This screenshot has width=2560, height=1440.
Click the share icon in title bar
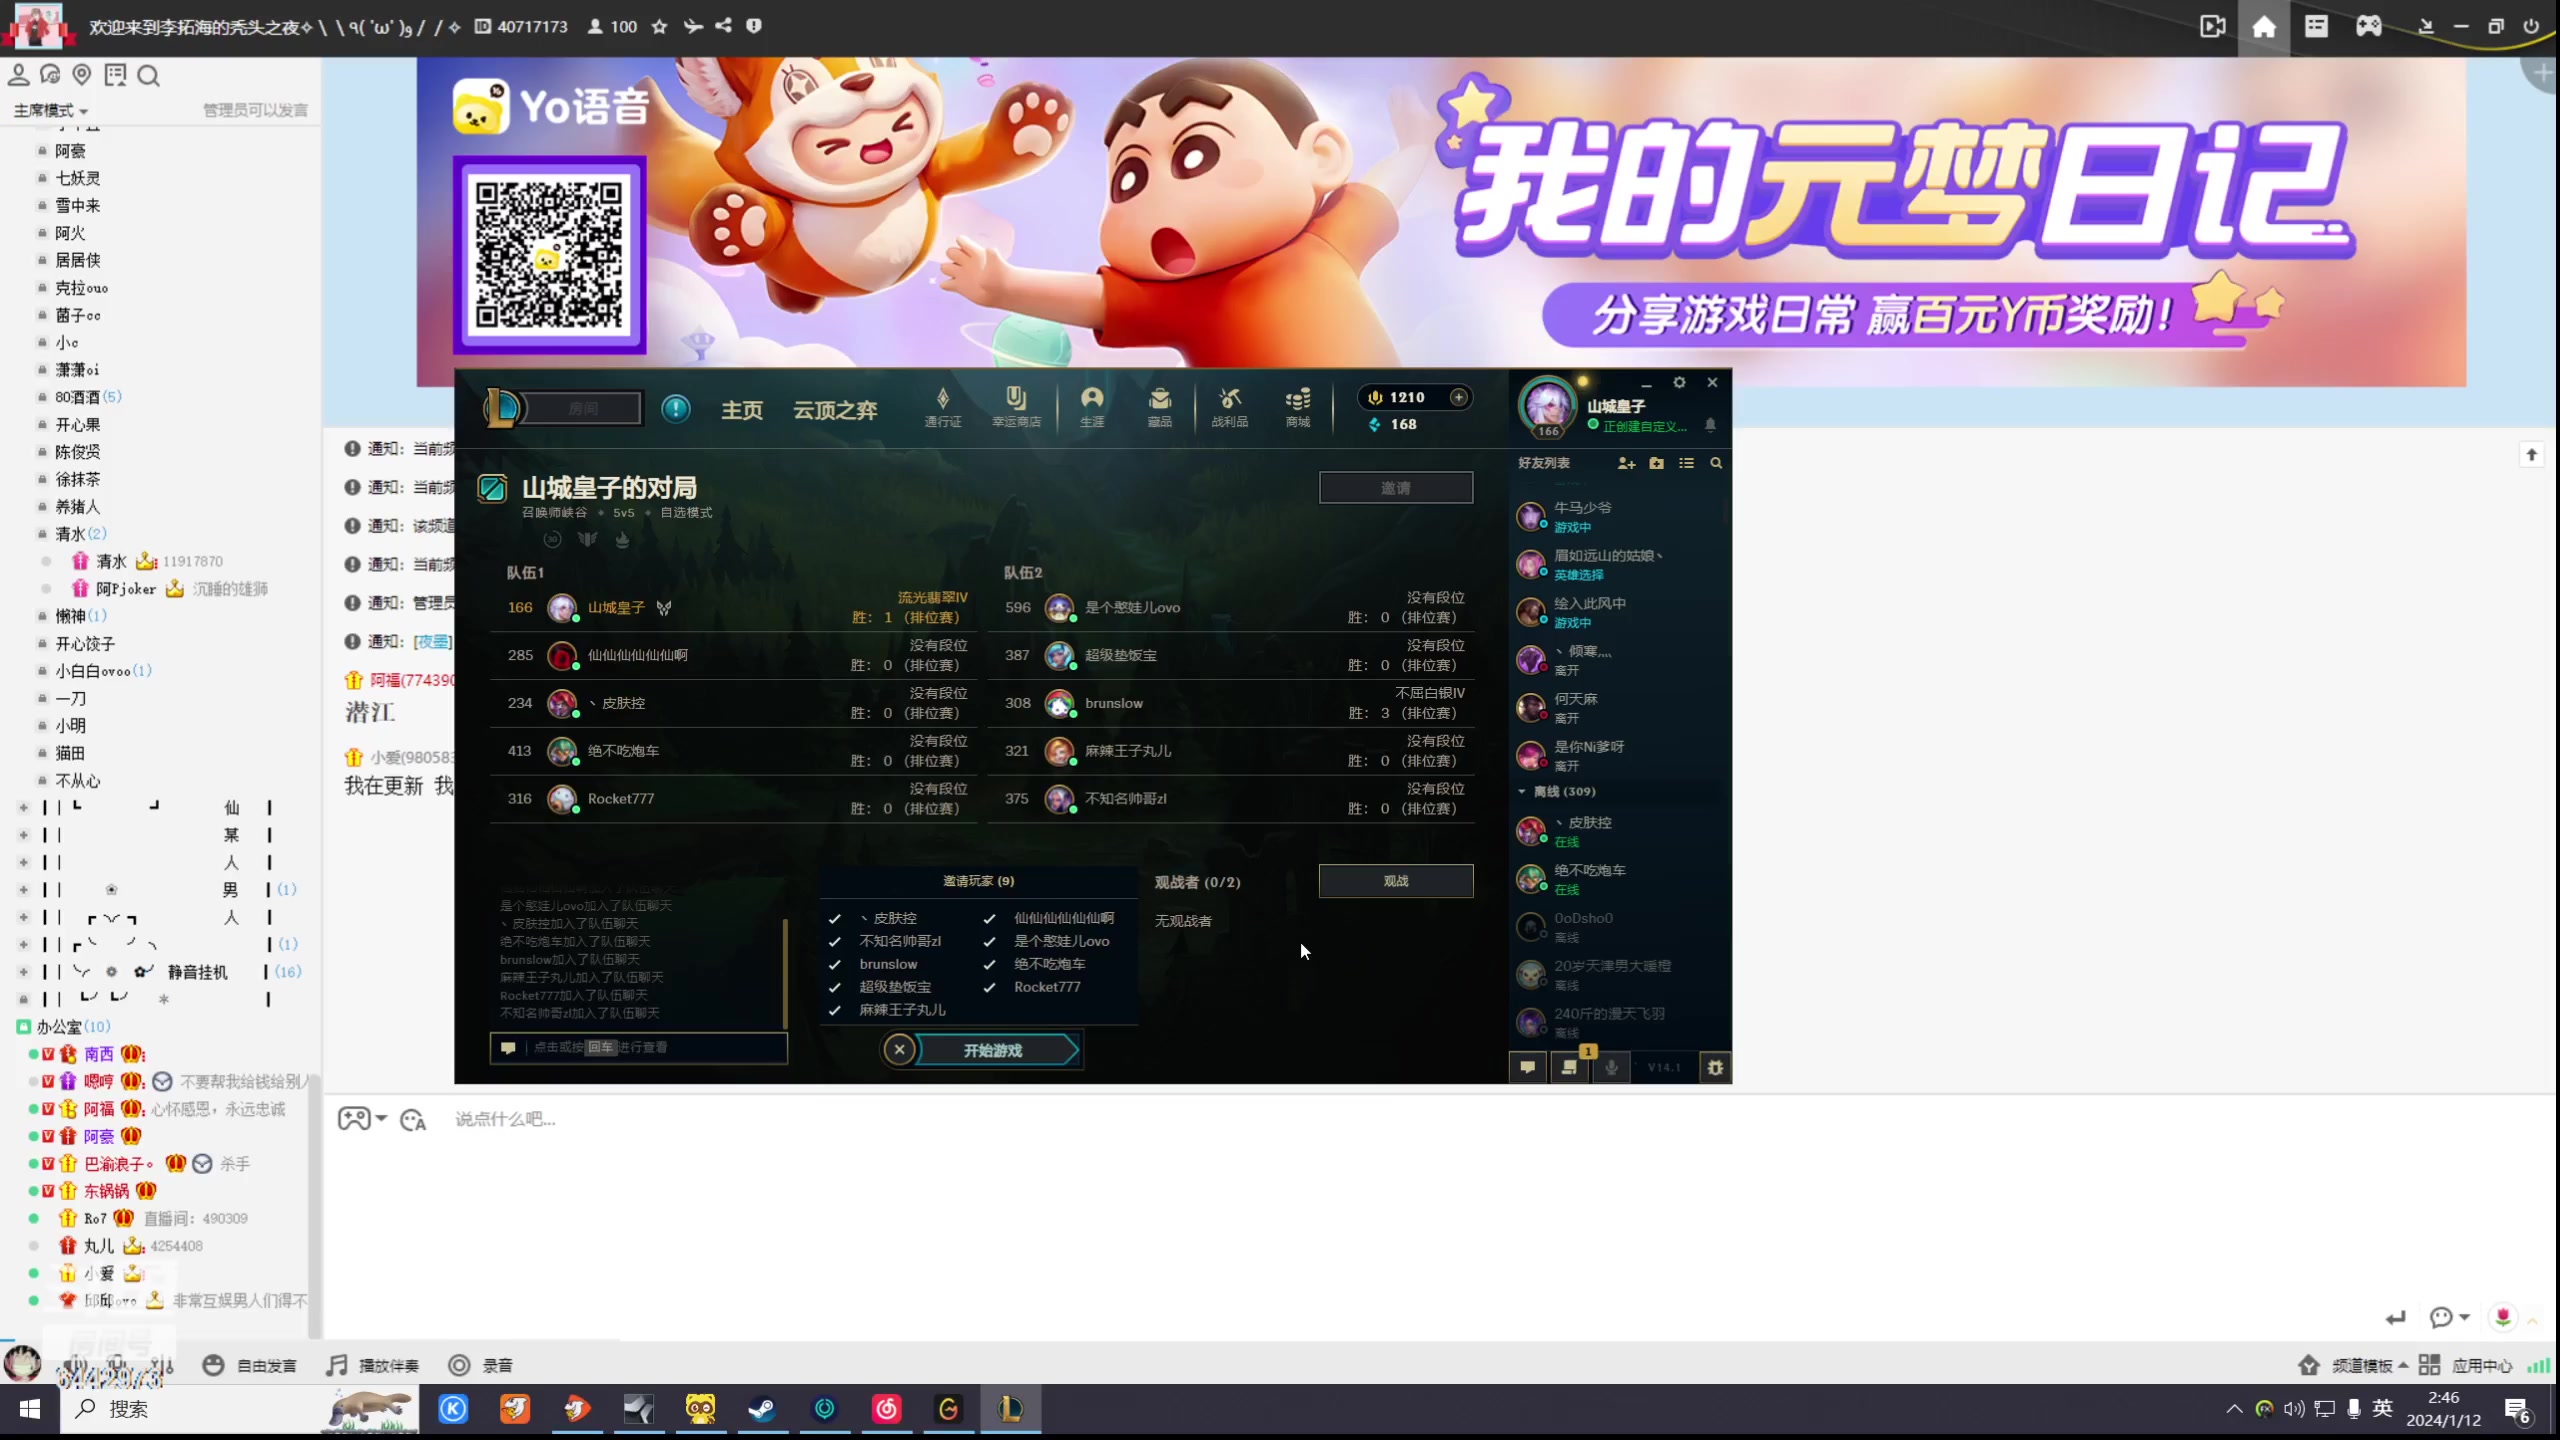click(723, 26)
